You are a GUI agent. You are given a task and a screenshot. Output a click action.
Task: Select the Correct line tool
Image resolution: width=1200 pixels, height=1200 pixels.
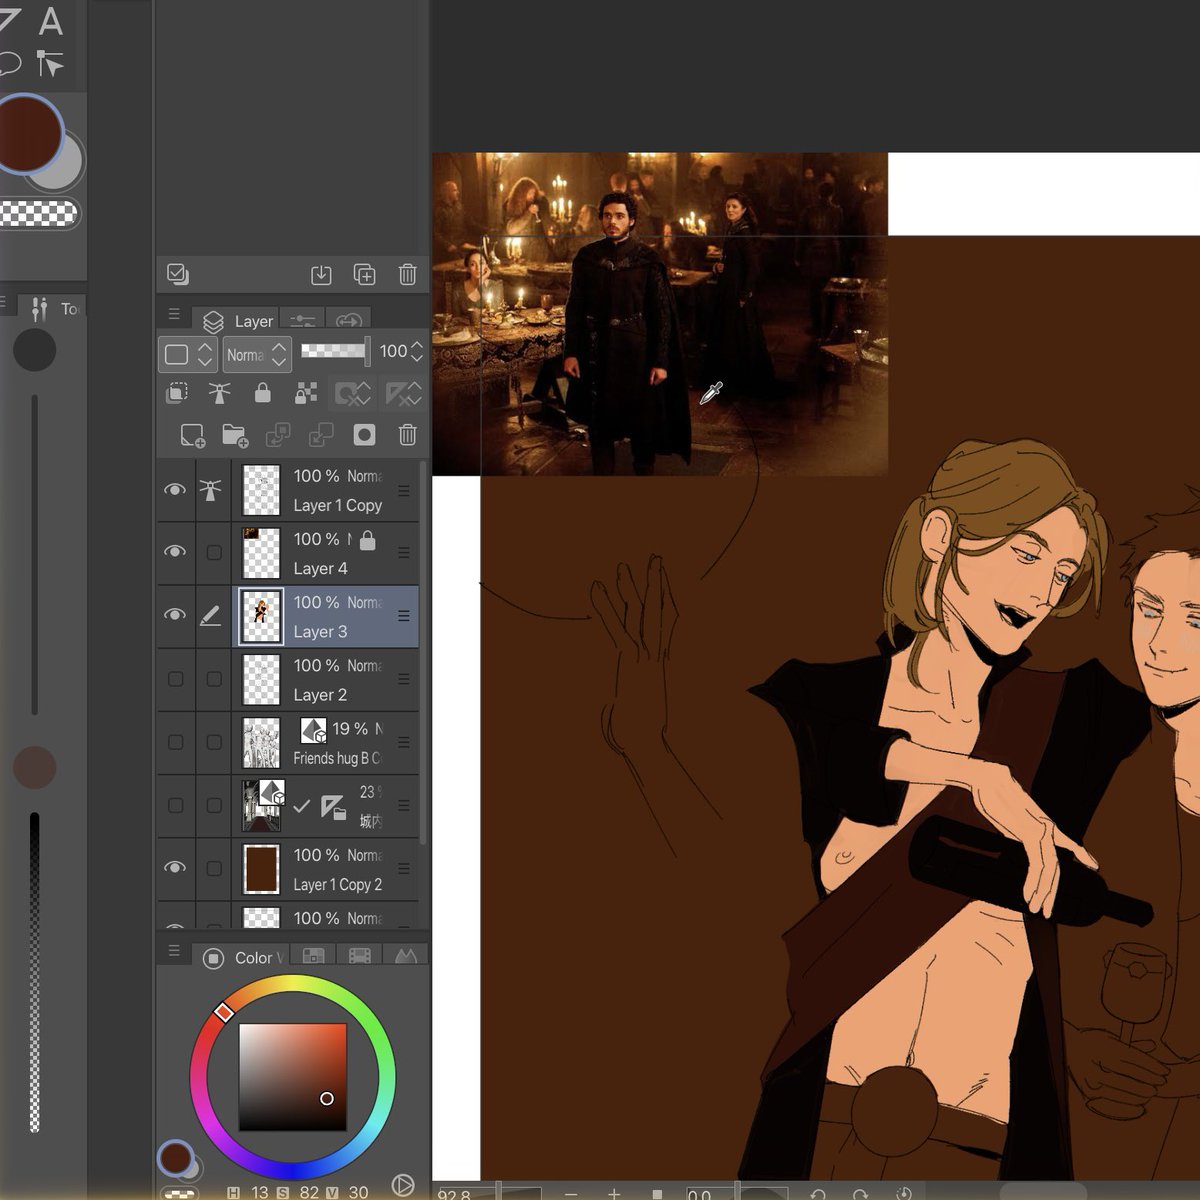pyautogui.click(x=49, y=64)
